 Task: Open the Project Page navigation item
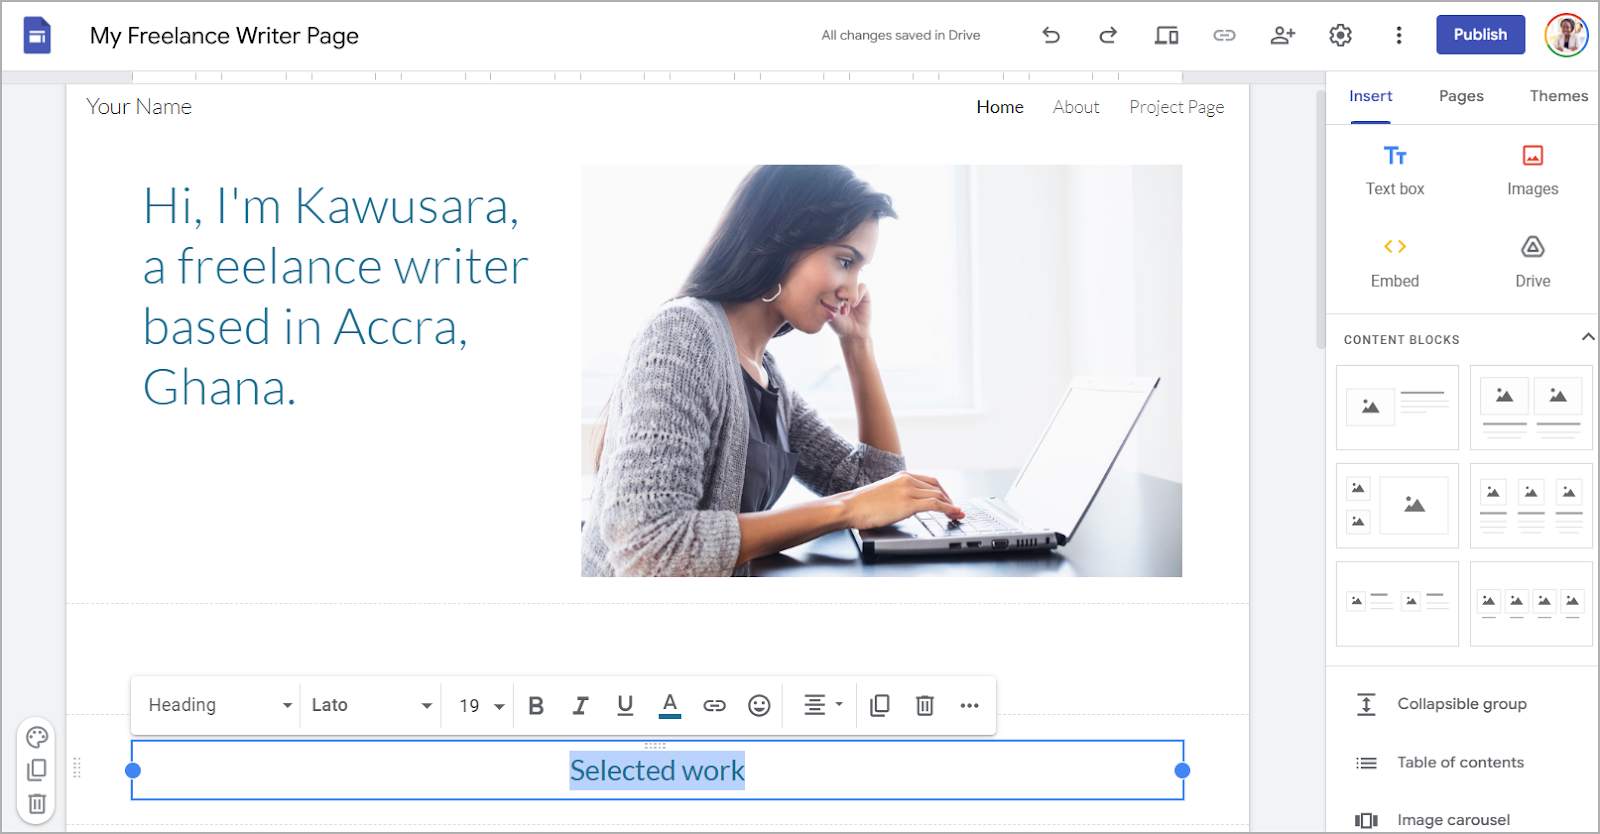[1176, 107]
